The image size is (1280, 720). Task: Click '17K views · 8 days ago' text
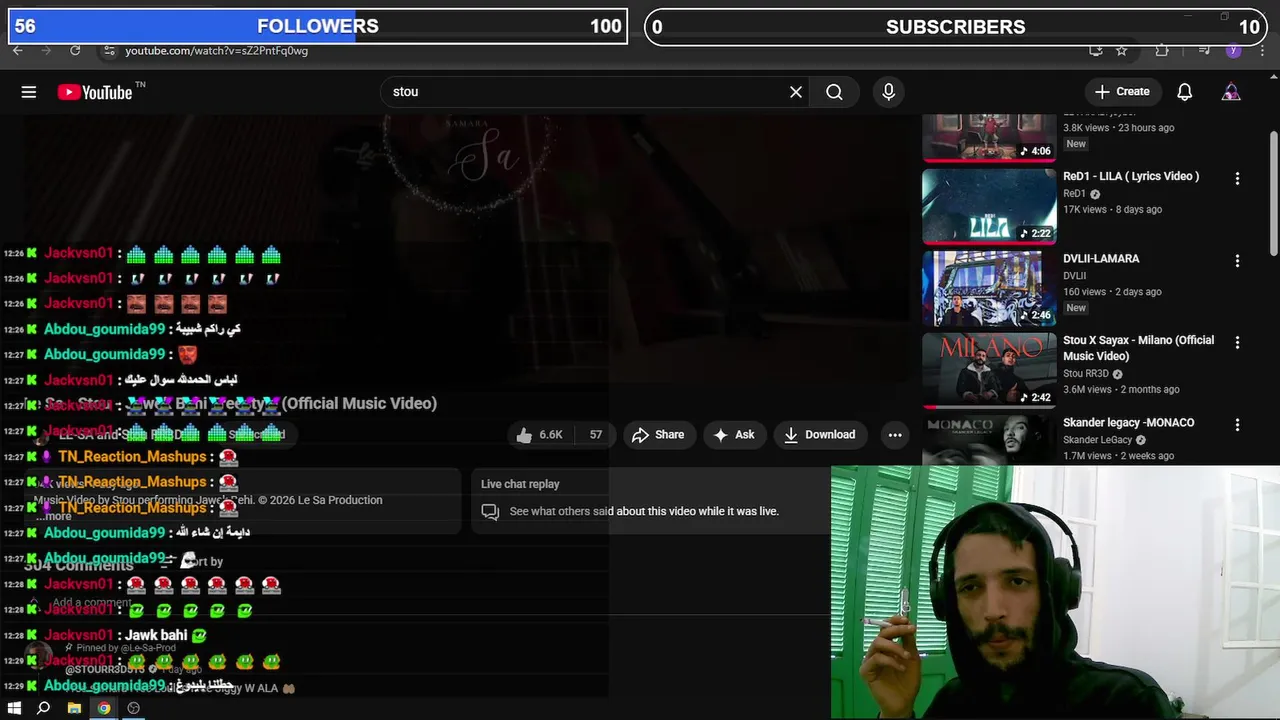(1112, 210)
